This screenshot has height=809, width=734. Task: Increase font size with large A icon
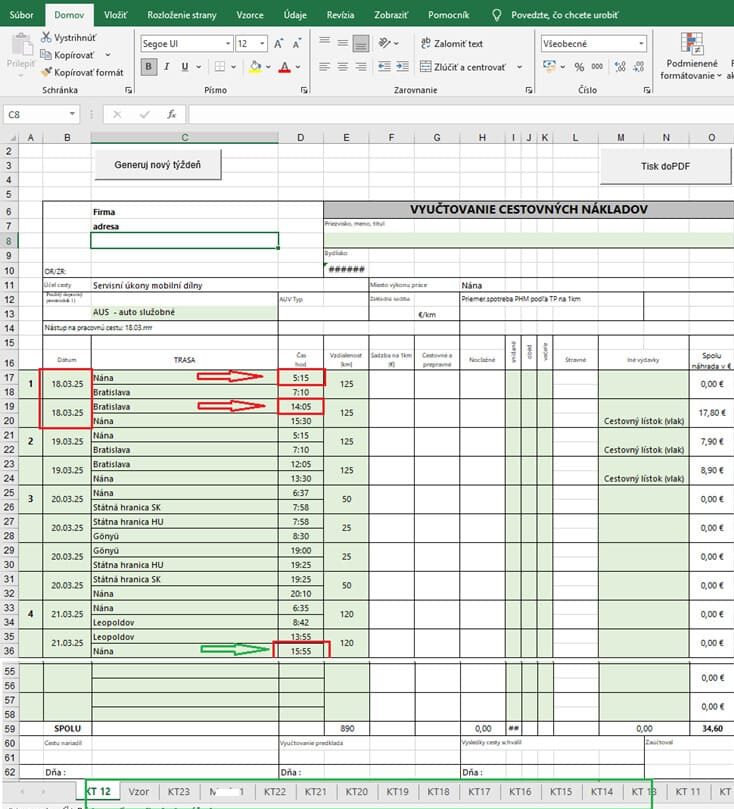[279, 44]
